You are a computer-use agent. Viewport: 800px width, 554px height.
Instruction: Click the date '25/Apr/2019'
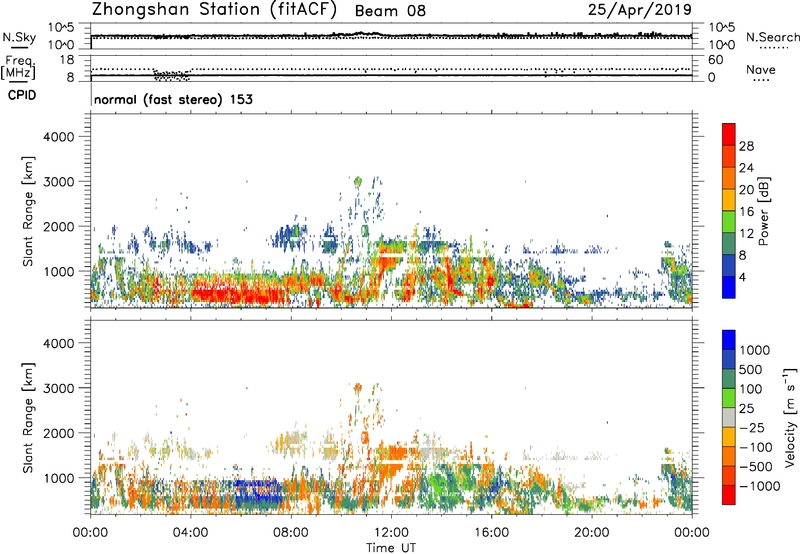(640, 9)
